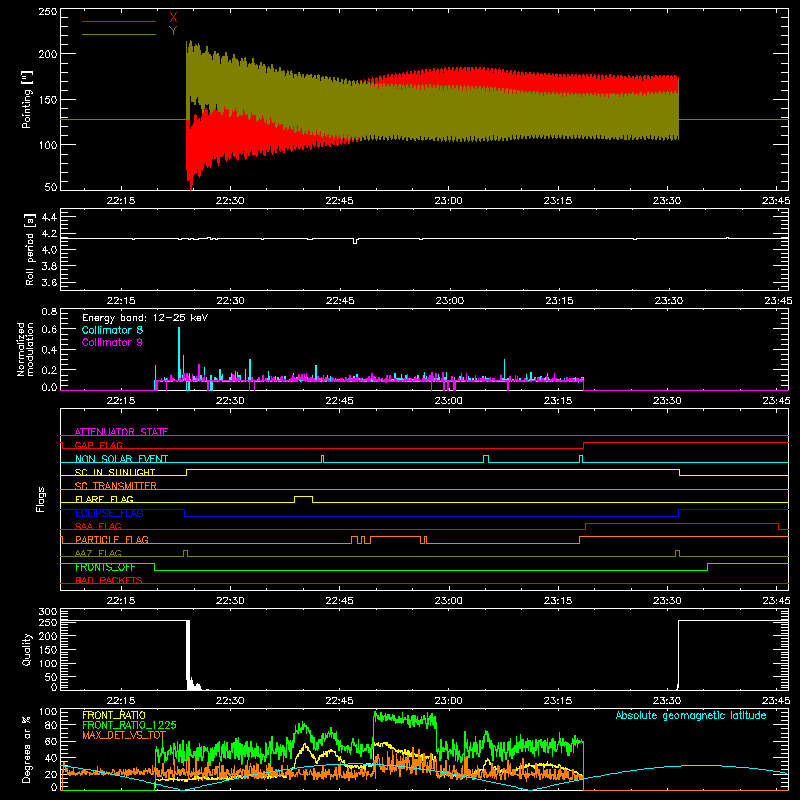Click the SC_TRANSMITTER flag label
Viewport: 800px width, 800px height.
tap(115, 485)
